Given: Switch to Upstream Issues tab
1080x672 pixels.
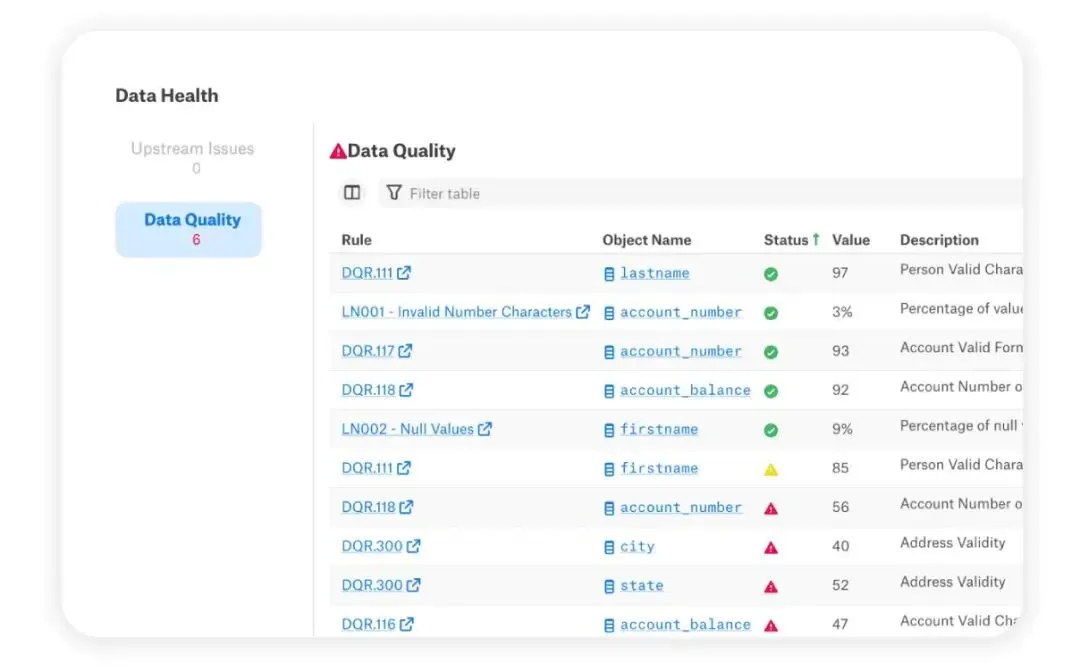Looking at the screenshot, I should tap(192, 158).
